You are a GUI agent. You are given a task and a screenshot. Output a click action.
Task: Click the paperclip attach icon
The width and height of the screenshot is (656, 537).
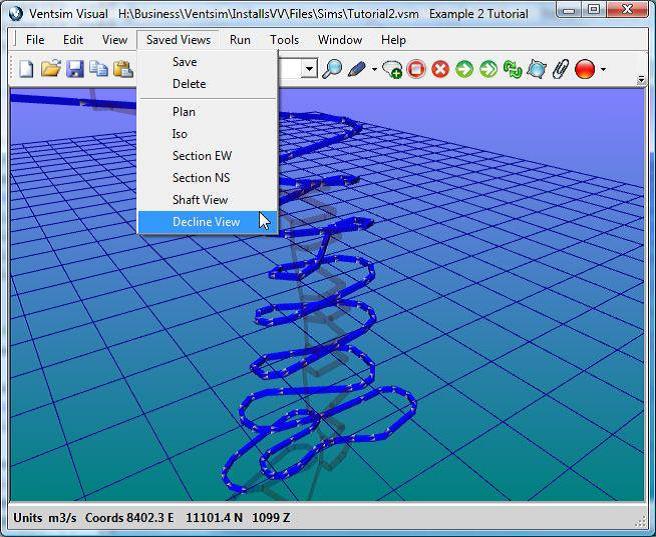point(561,69)
